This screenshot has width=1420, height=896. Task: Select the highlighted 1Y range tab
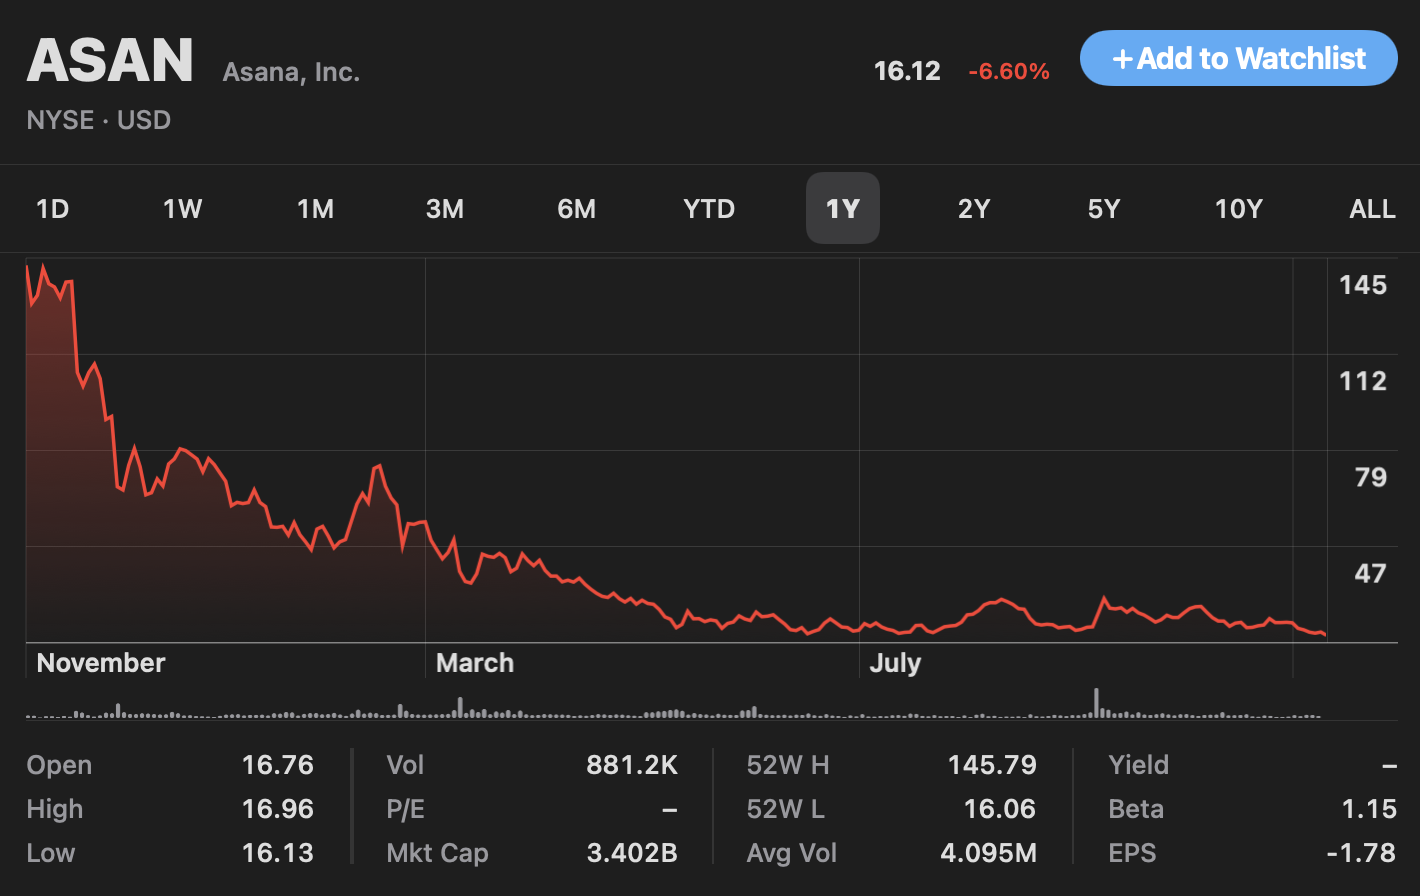843,208
